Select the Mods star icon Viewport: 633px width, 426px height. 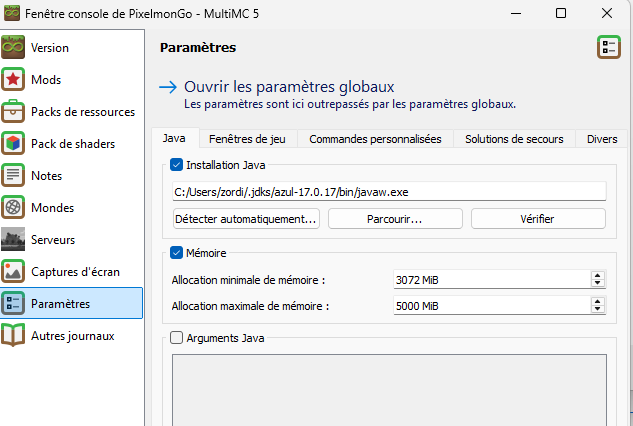14,80
